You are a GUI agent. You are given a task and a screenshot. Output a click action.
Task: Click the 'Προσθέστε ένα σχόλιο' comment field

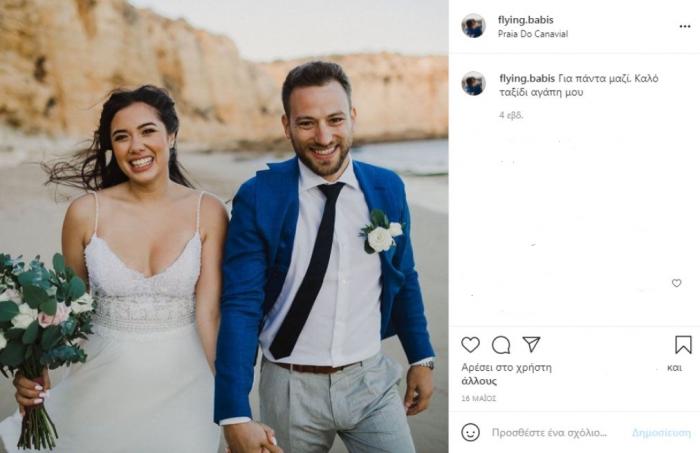[x=549, y=432]
